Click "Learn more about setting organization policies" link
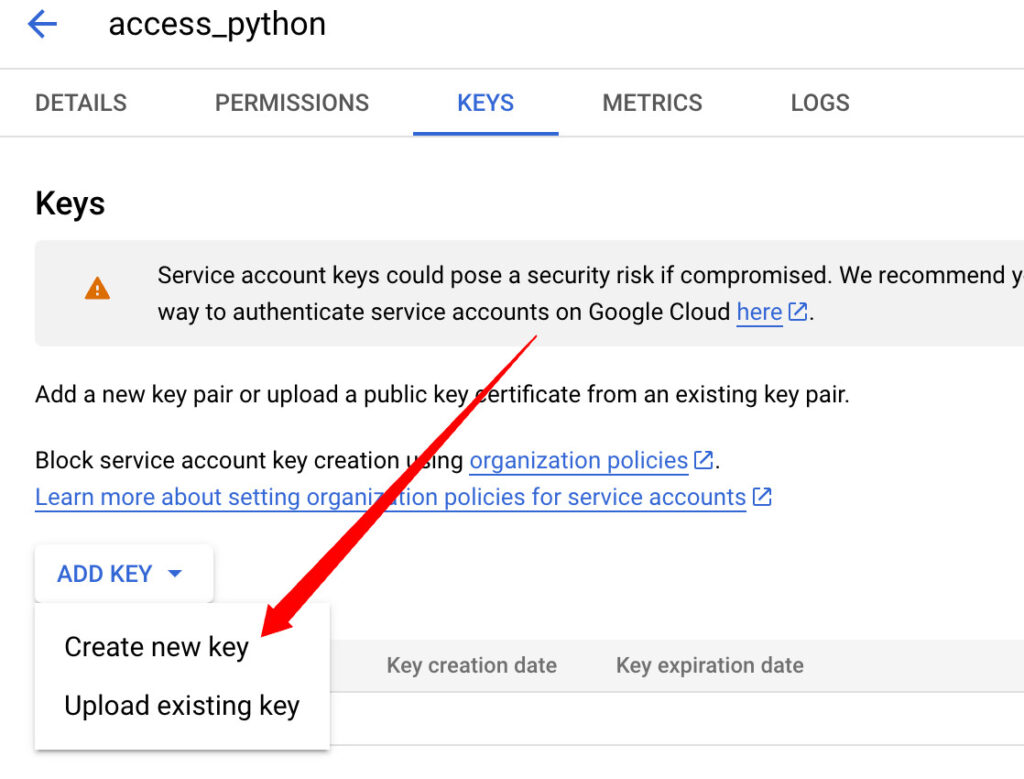Screen dimensions: 1024x779 [x=390, y=497]
